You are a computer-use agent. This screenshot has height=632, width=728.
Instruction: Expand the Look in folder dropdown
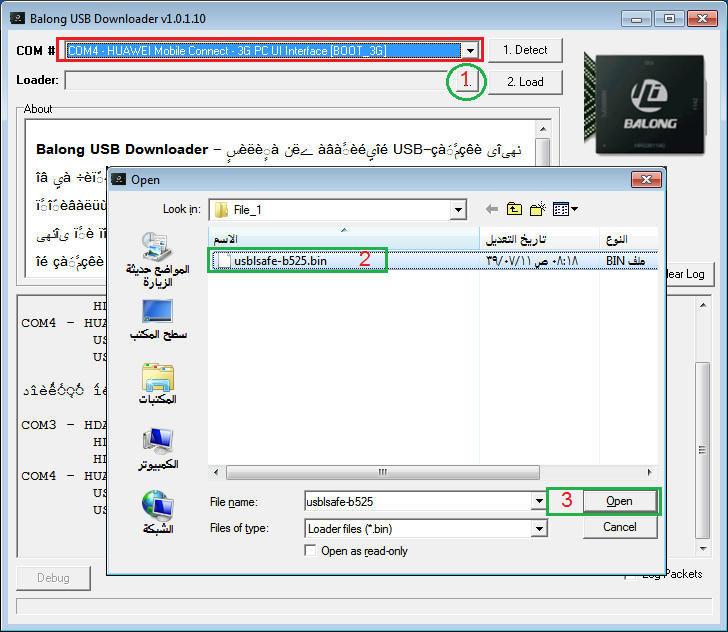pyautogui.click(x=458, y=210)
